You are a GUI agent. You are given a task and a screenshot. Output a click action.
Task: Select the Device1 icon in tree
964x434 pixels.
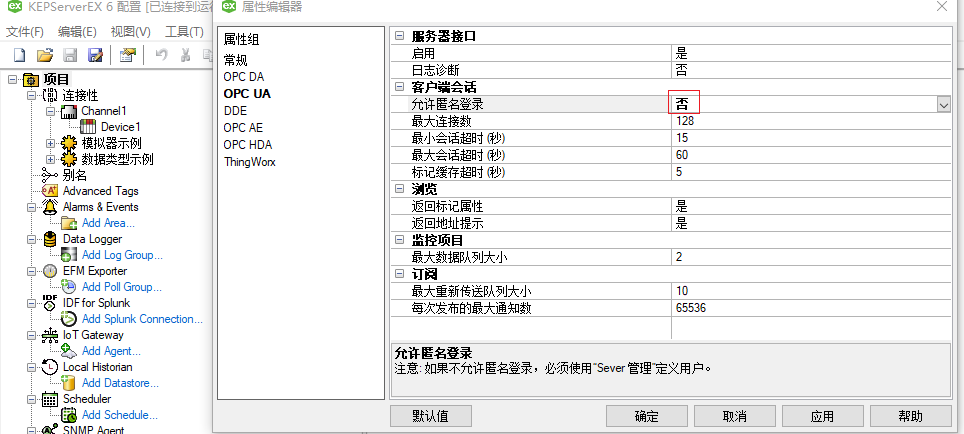point(88,127)
